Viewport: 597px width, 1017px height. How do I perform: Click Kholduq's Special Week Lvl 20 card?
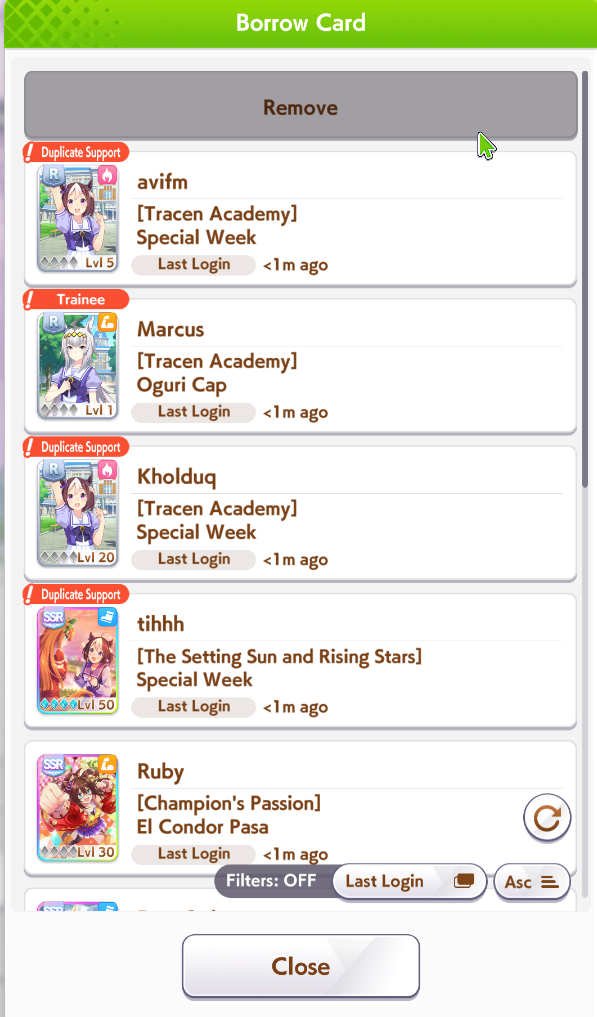tap(78, 512)
